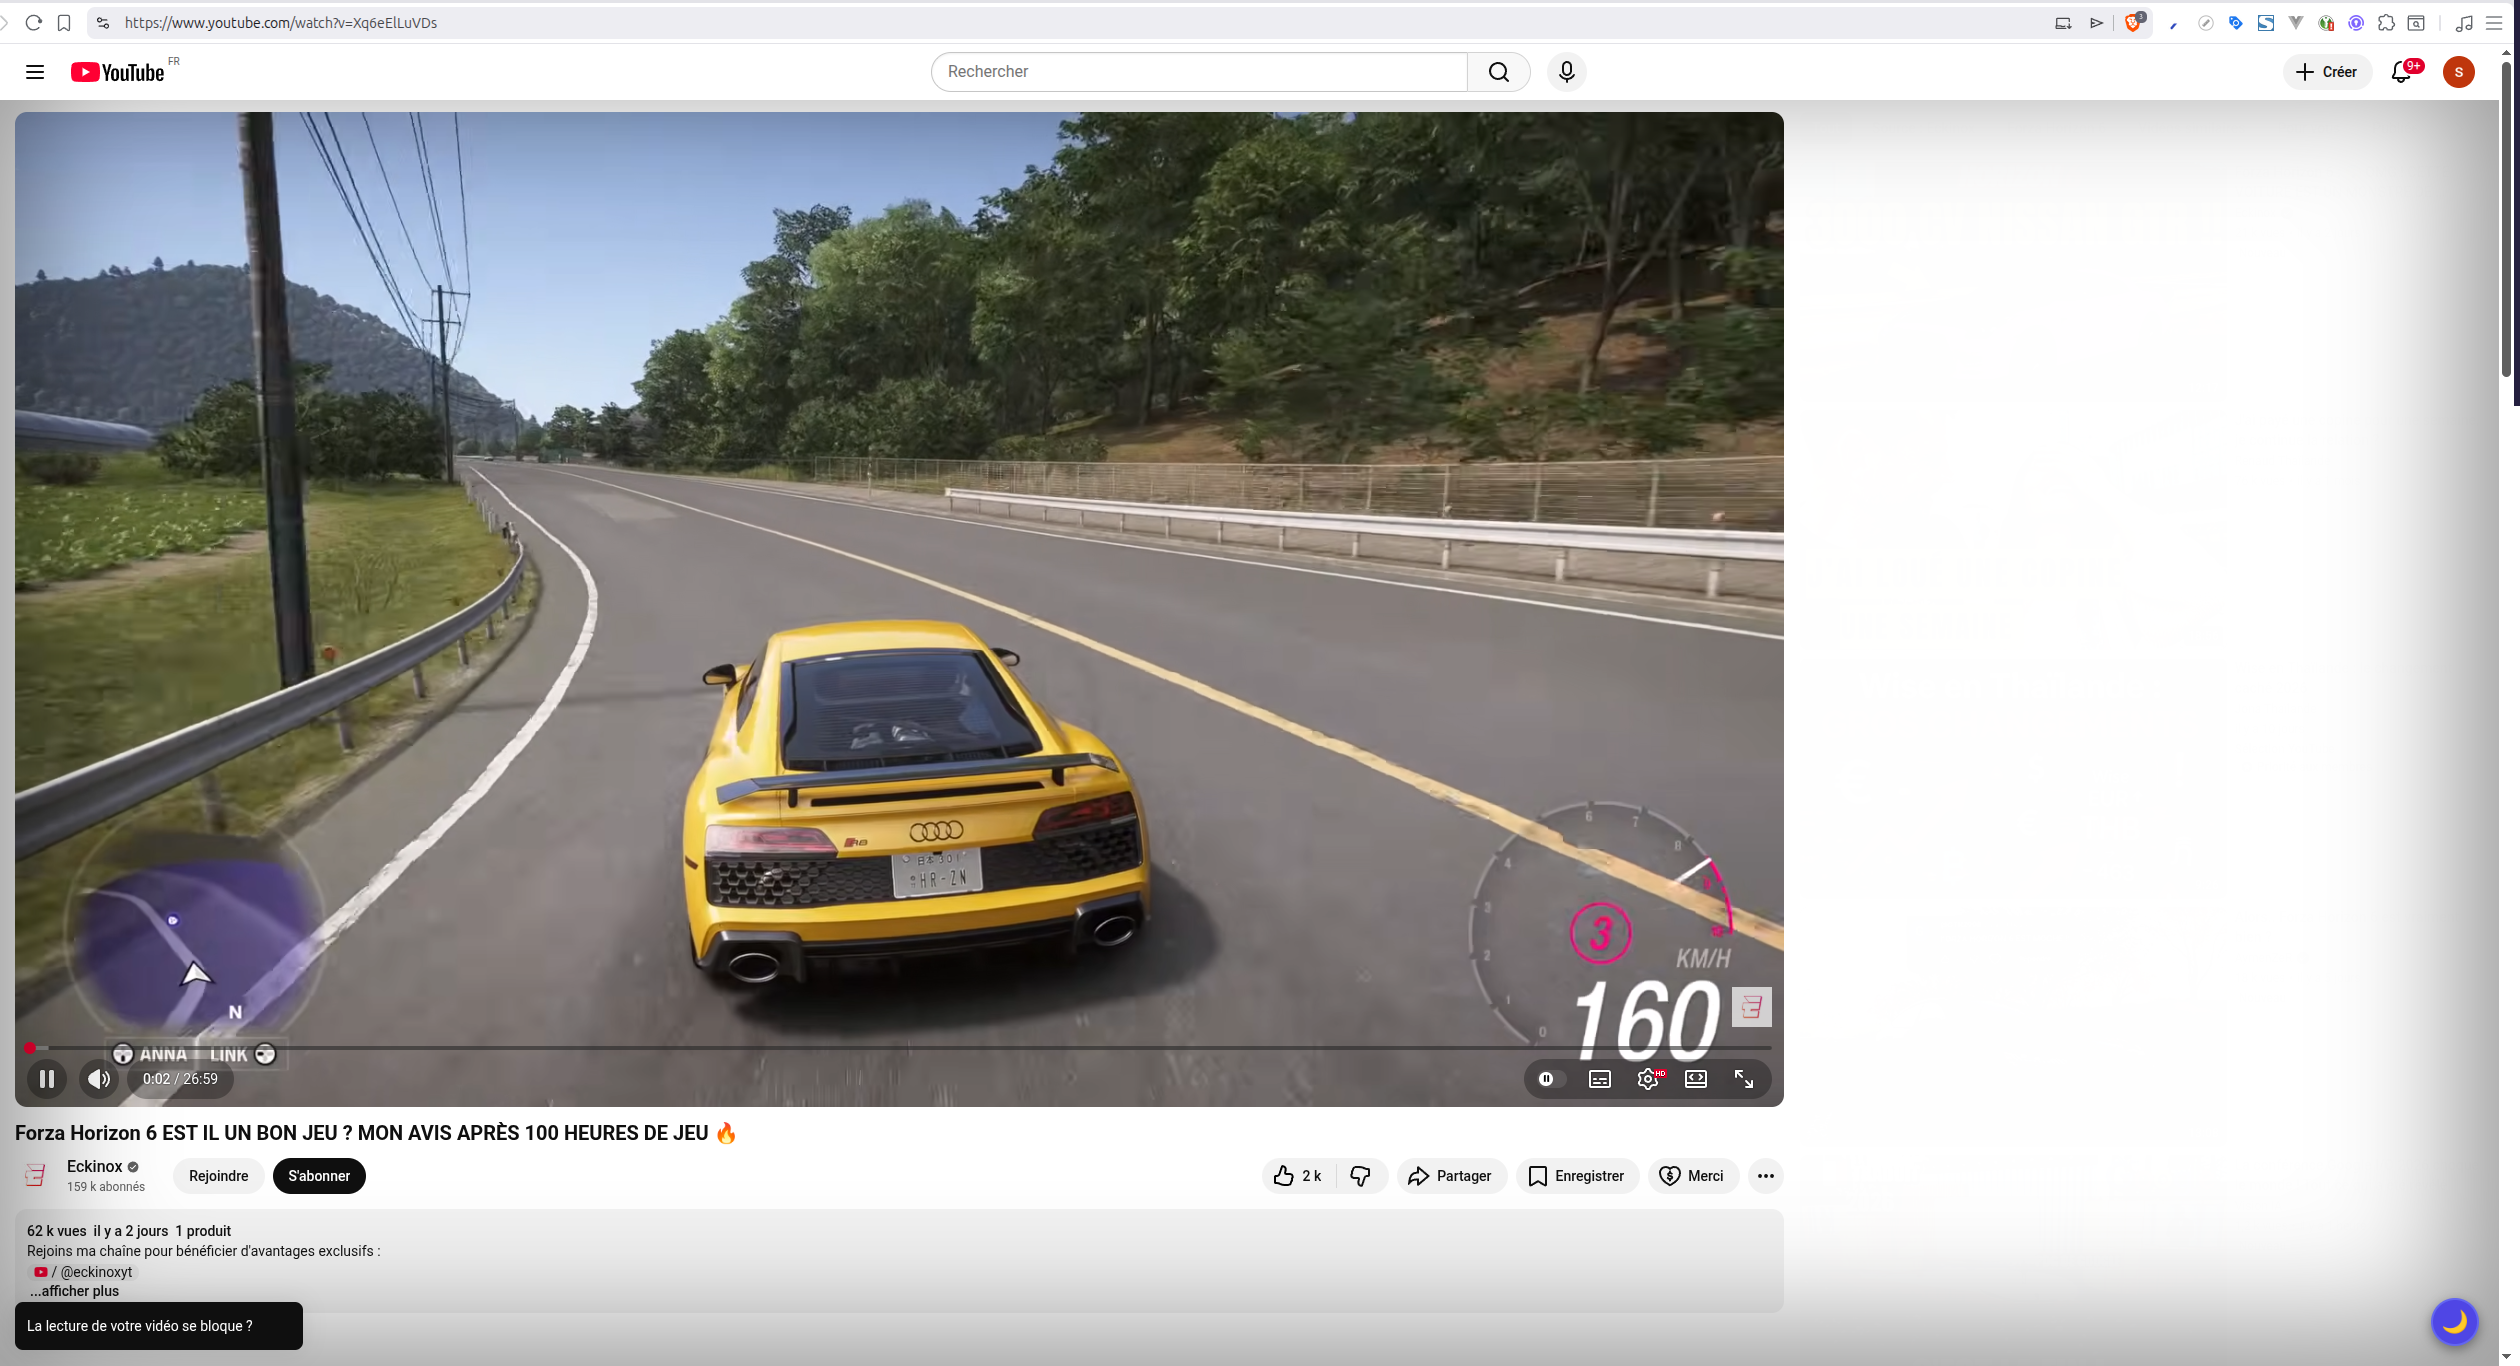Image resolution: width=2520 pixels, height=1366 pixels.
Task: Click the grey V extension icon
Action: point(2296,22)
